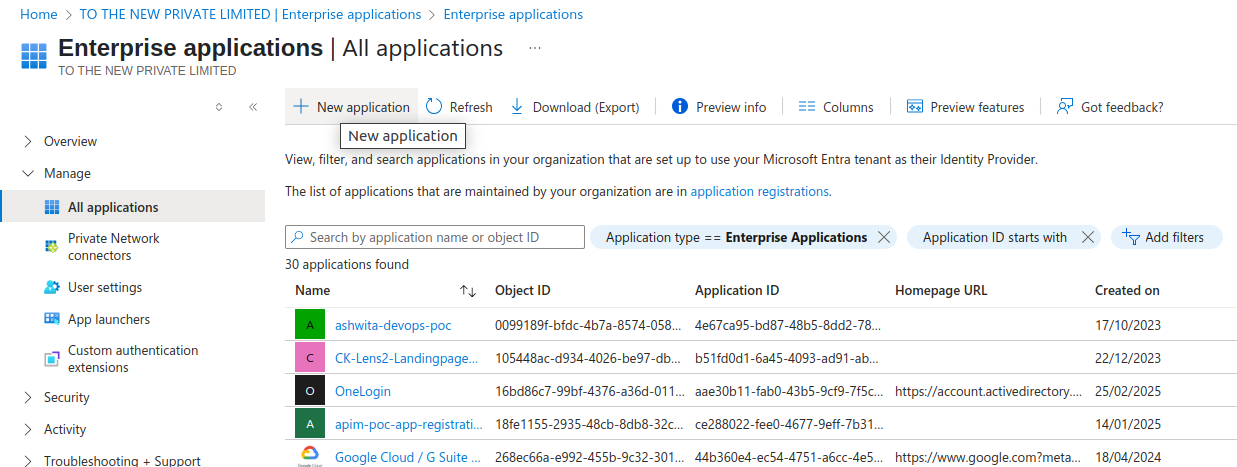Click the Got feedback person icon
1237x467 pixels.
(1065, 107)
